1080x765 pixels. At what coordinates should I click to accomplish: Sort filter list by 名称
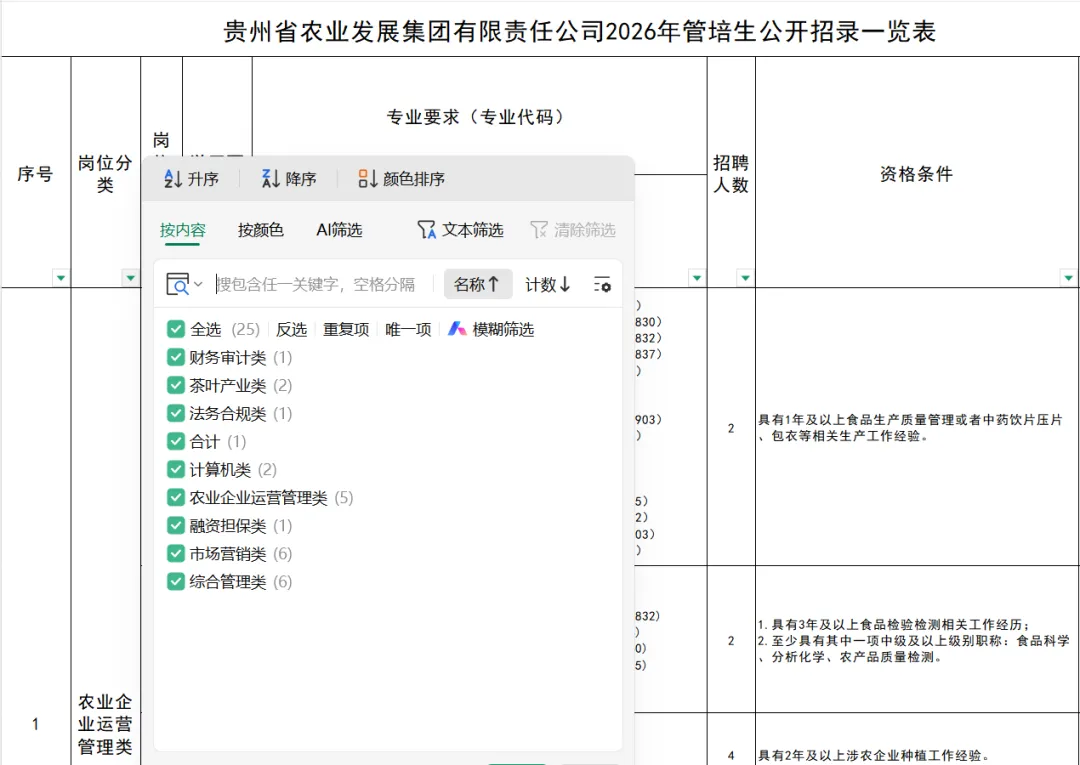tap(477, 284)
